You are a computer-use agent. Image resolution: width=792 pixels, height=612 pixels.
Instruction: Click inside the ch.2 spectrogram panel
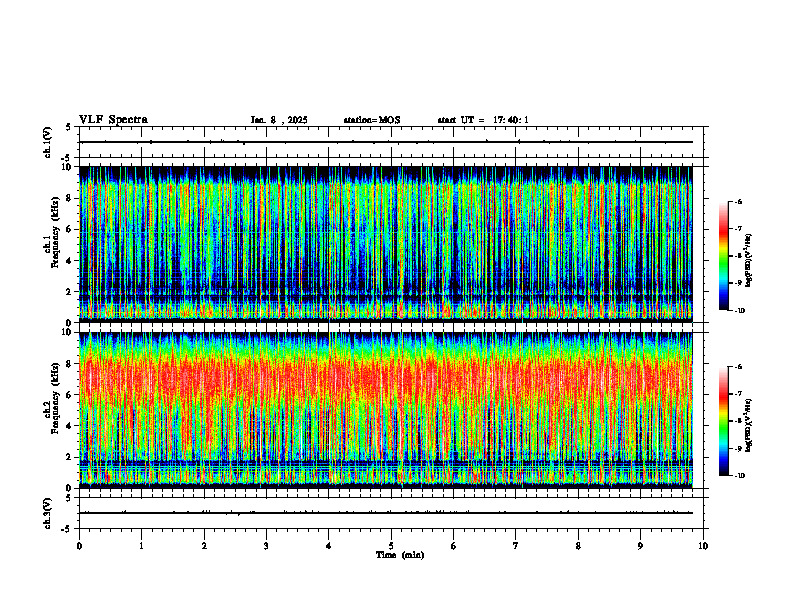tap(386, 410)
